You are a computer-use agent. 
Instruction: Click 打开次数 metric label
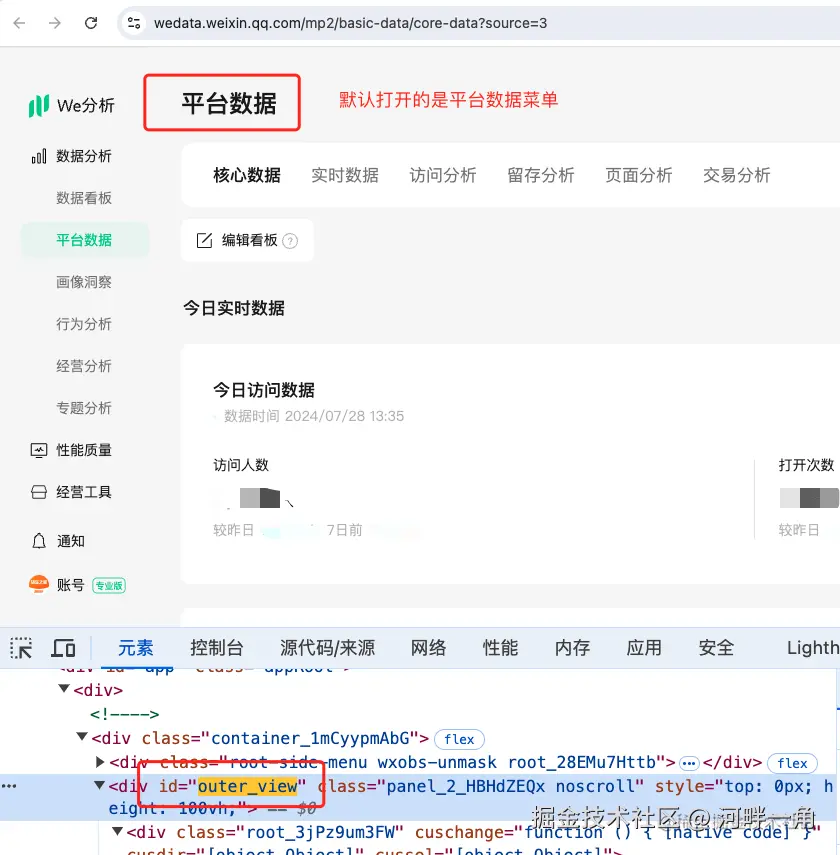click(806, 465)
